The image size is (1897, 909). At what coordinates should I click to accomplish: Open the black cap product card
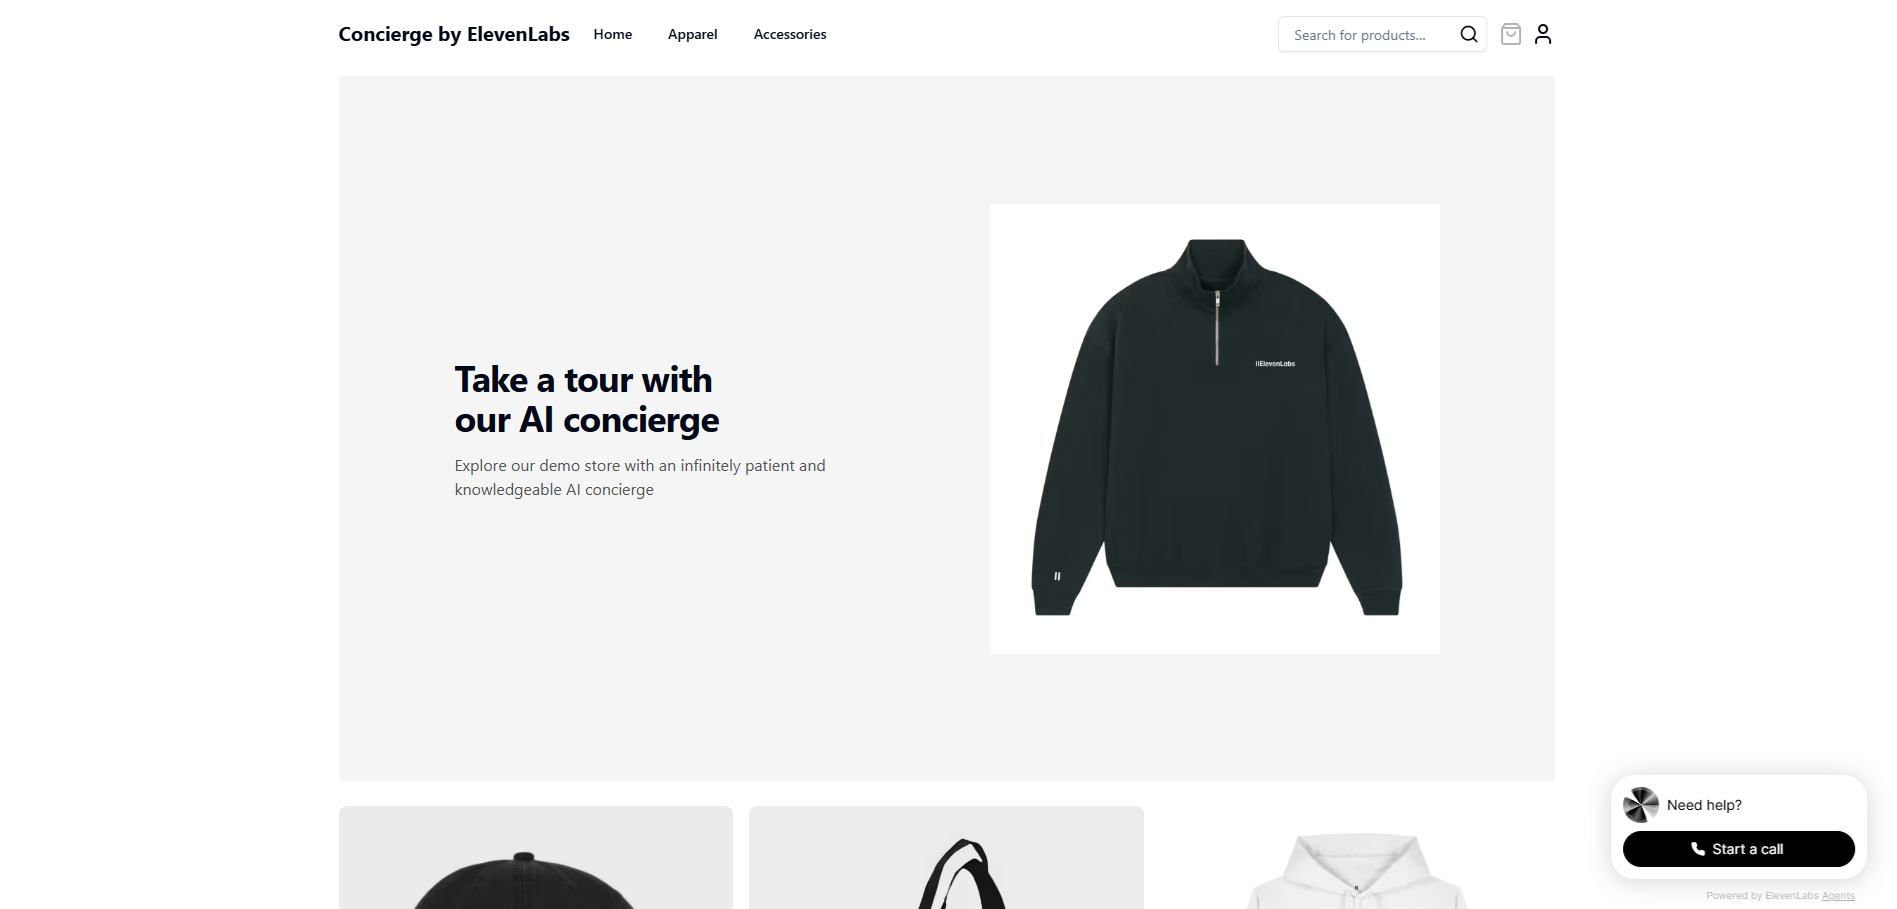click(536, 858)
